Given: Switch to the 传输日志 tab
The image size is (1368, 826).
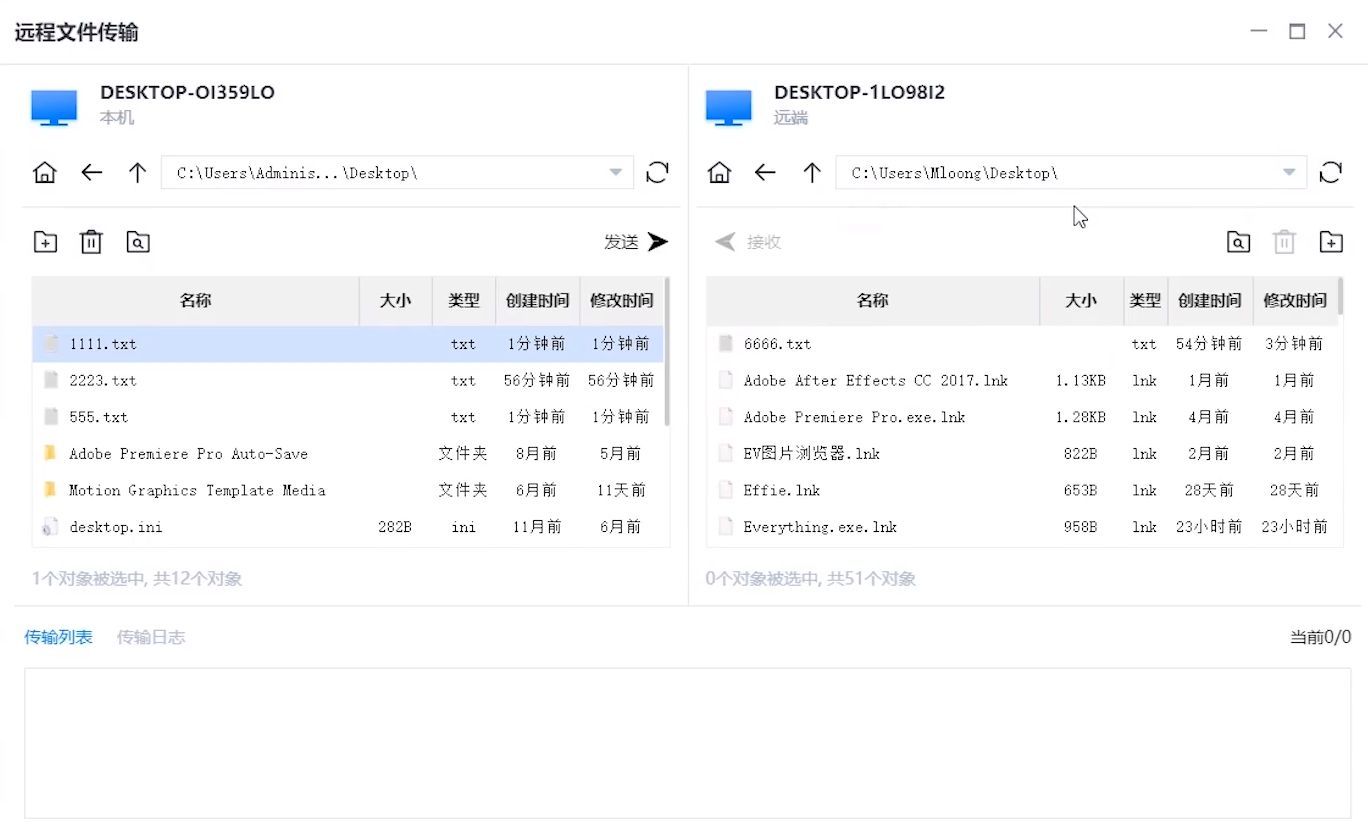Looking at the screenshot, I should coord(151,637).
